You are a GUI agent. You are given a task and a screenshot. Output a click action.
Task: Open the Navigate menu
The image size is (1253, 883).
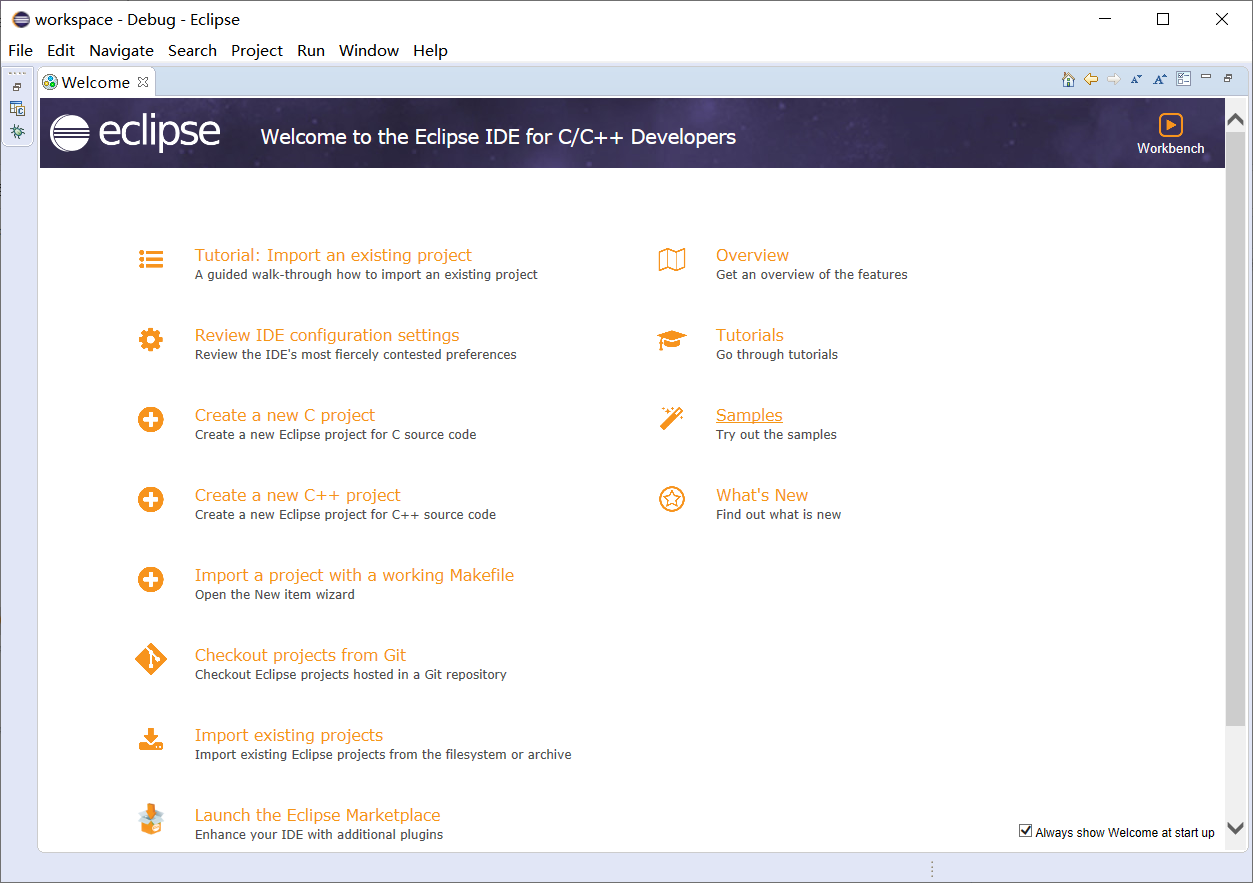[121, 50]
